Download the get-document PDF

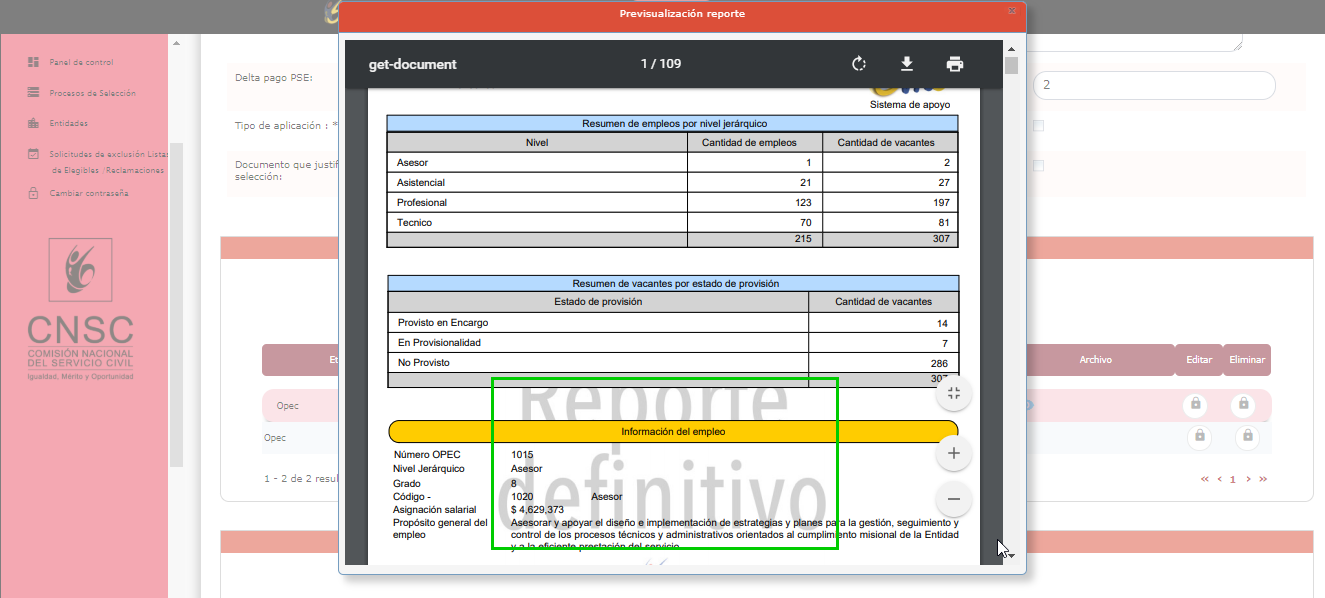(x=907, y=64)
